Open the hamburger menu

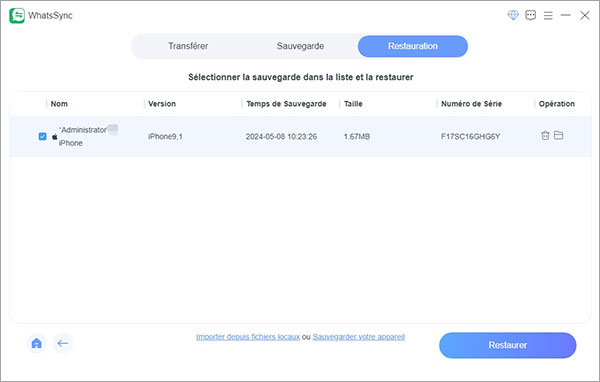[x=548, y=15]
